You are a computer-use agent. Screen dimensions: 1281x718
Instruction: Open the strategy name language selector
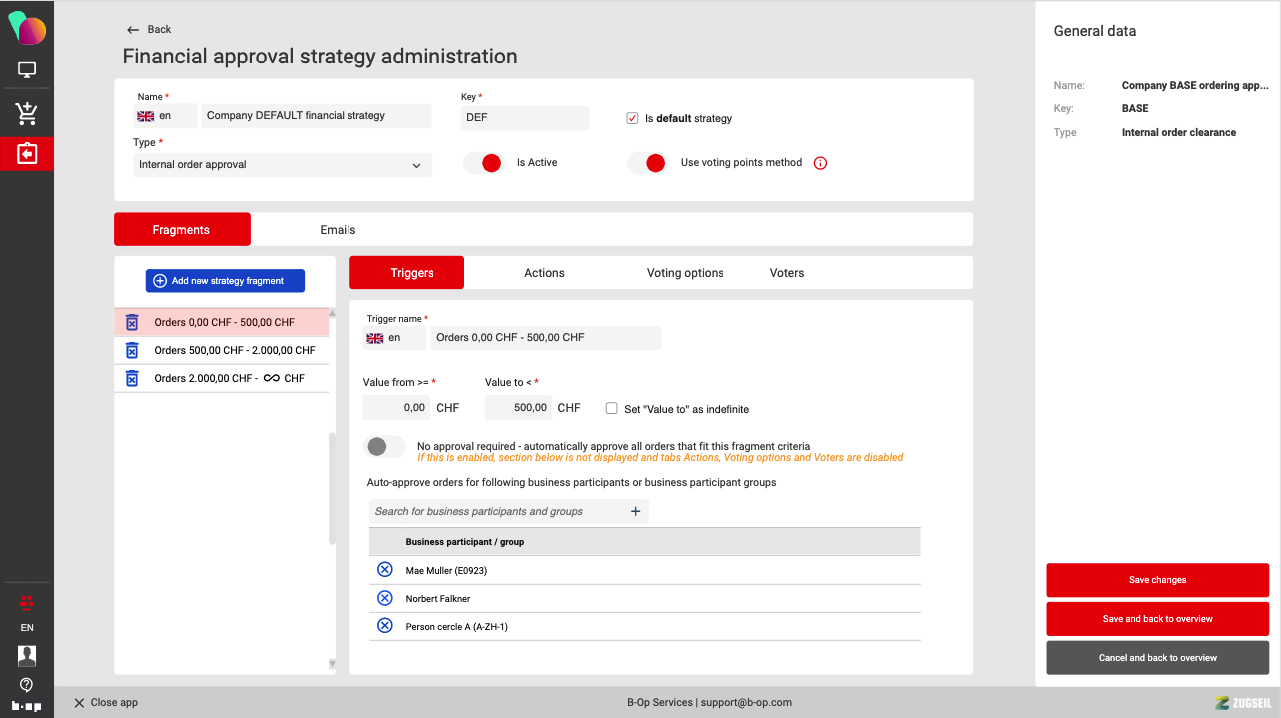tap(165, 116)
